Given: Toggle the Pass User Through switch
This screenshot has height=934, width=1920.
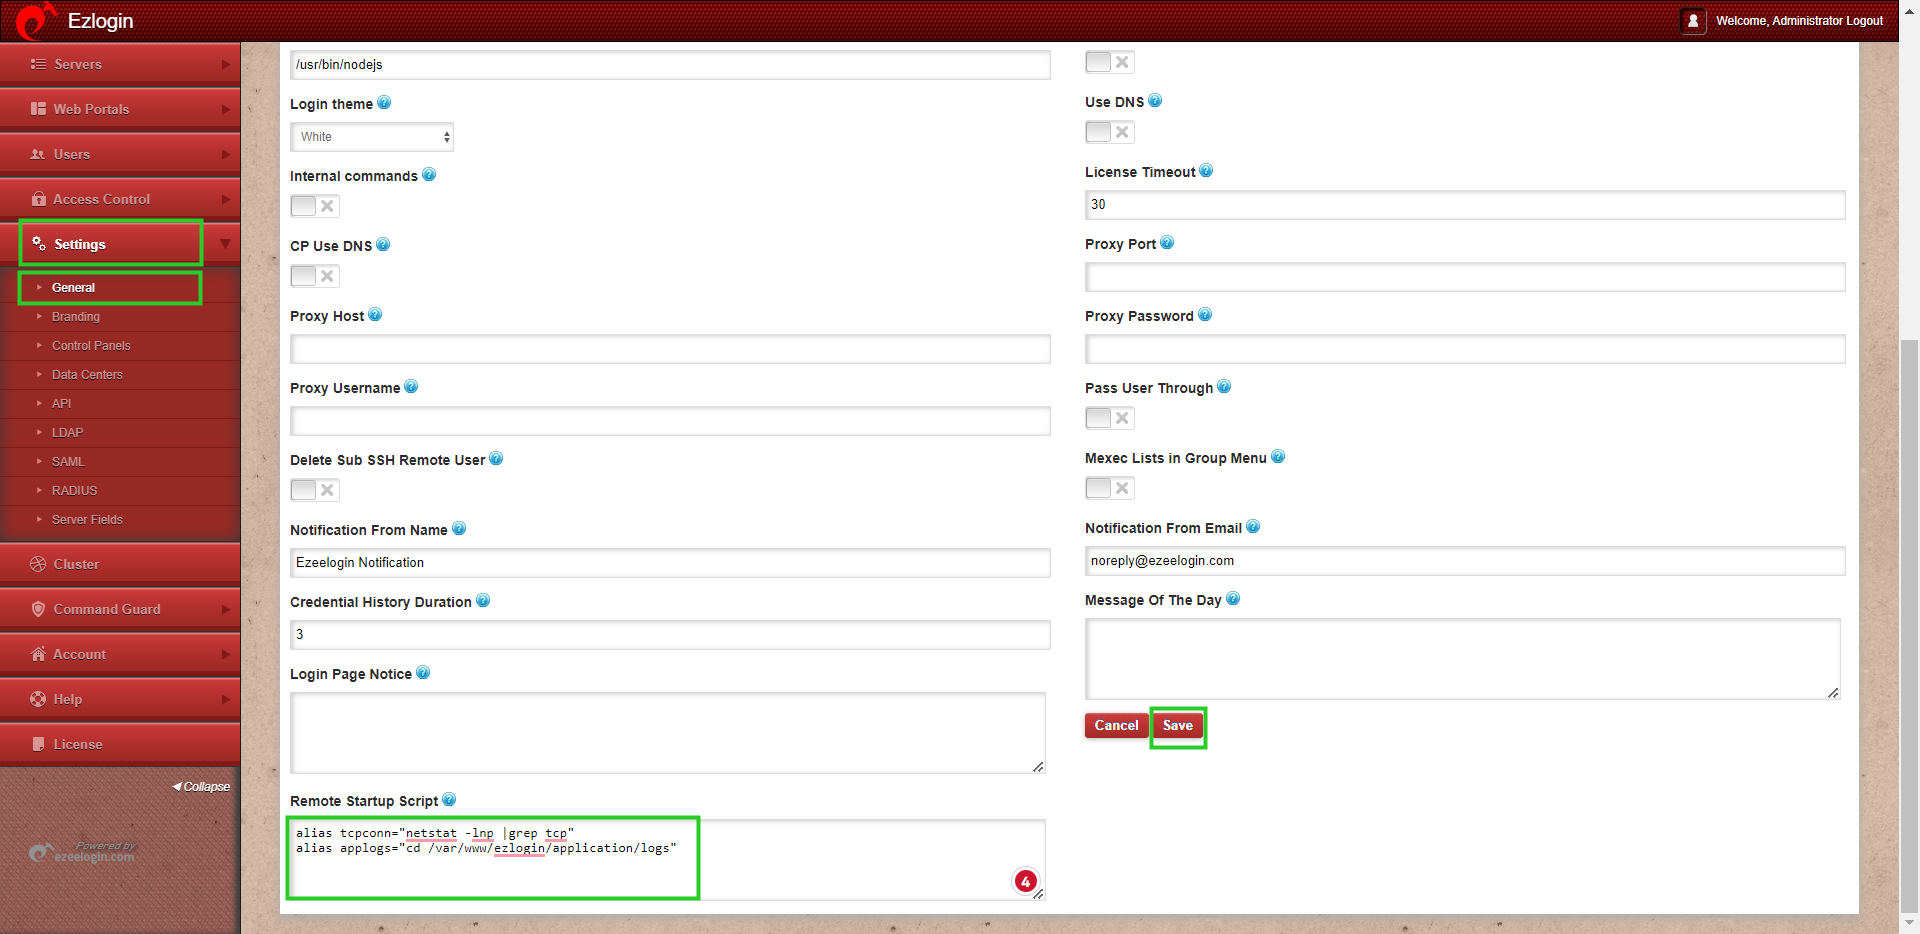Looking at the screenshot, I should pos(1110,418).
